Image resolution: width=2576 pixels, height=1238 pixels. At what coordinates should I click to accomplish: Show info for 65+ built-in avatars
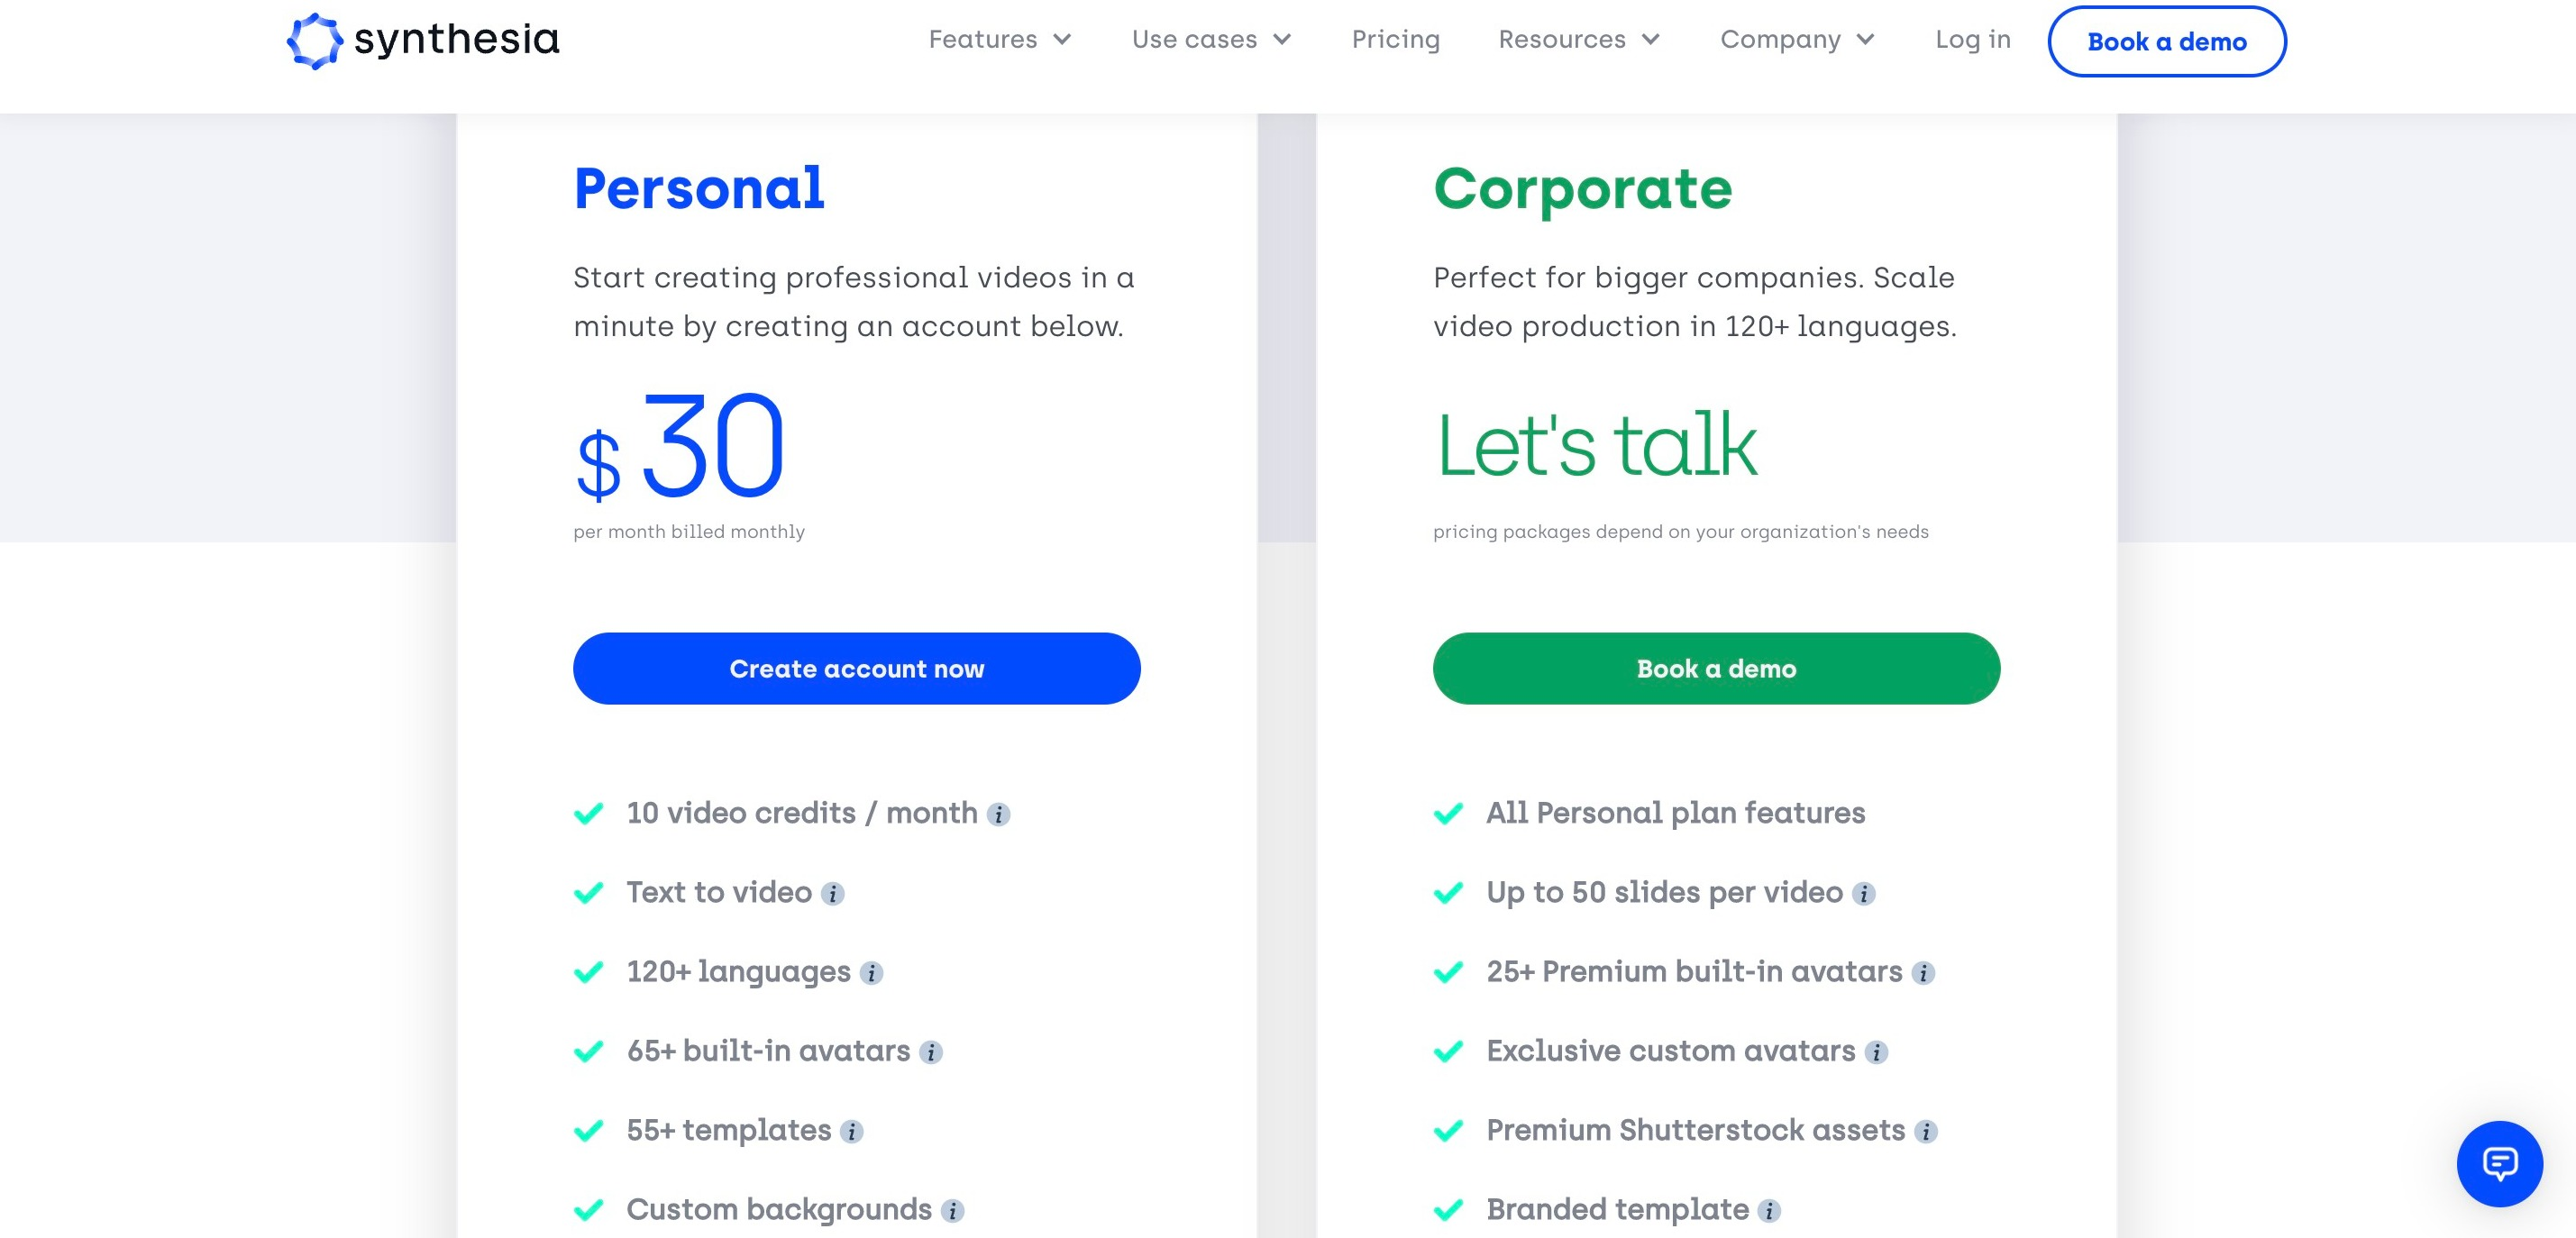pyautogui.click(x=931, y=1052)
